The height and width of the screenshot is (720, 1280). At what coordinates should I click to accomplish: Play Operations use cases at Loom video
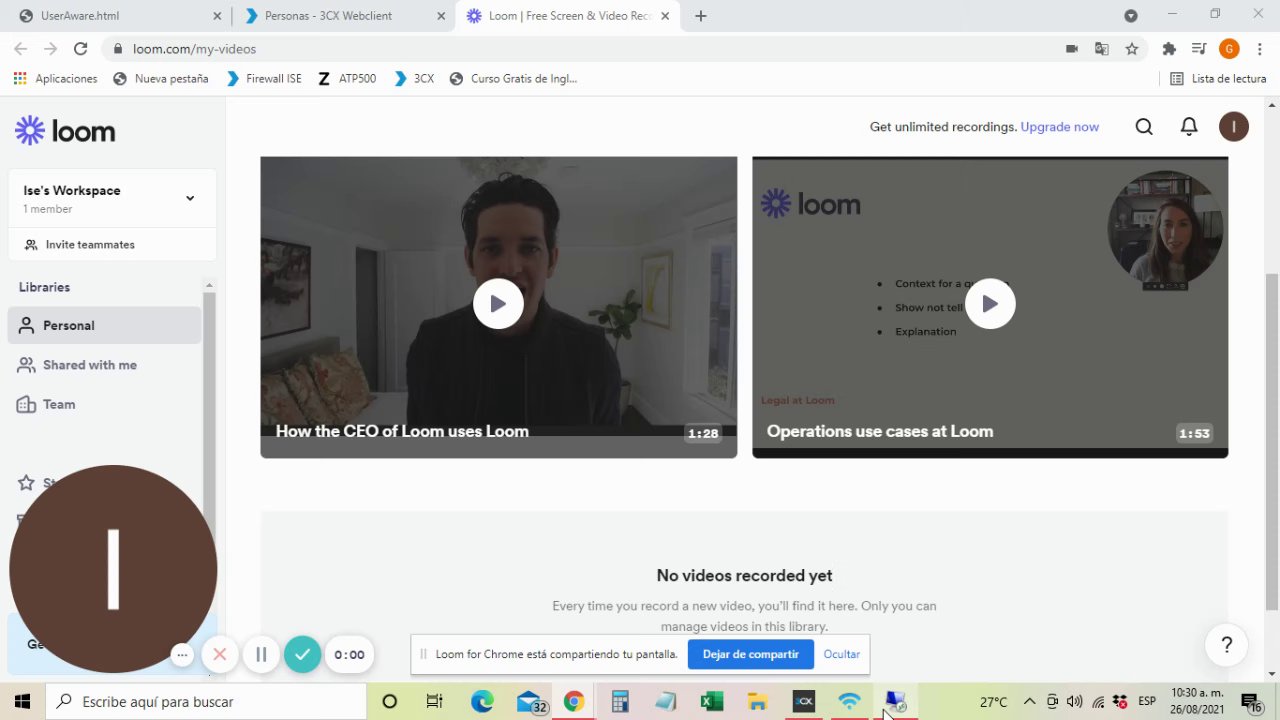point(990,304)
